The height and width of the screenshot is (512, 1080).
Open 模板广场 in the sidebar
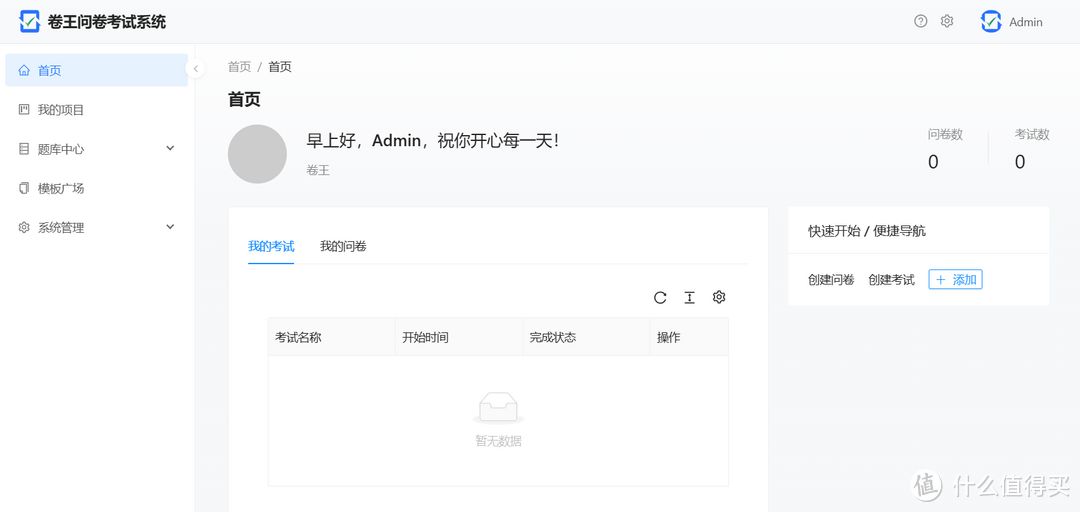pos(96,188)
